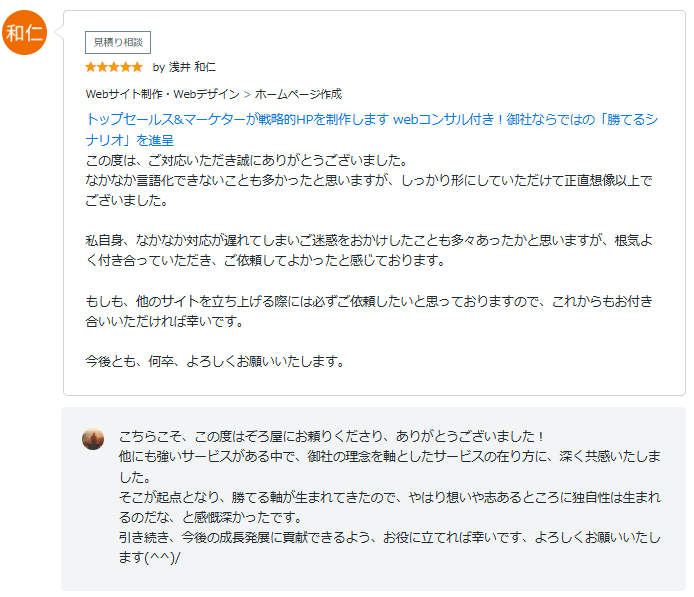
Task: Open reviewer 浅井 和仁's profile name
Action: pos(191,67)
